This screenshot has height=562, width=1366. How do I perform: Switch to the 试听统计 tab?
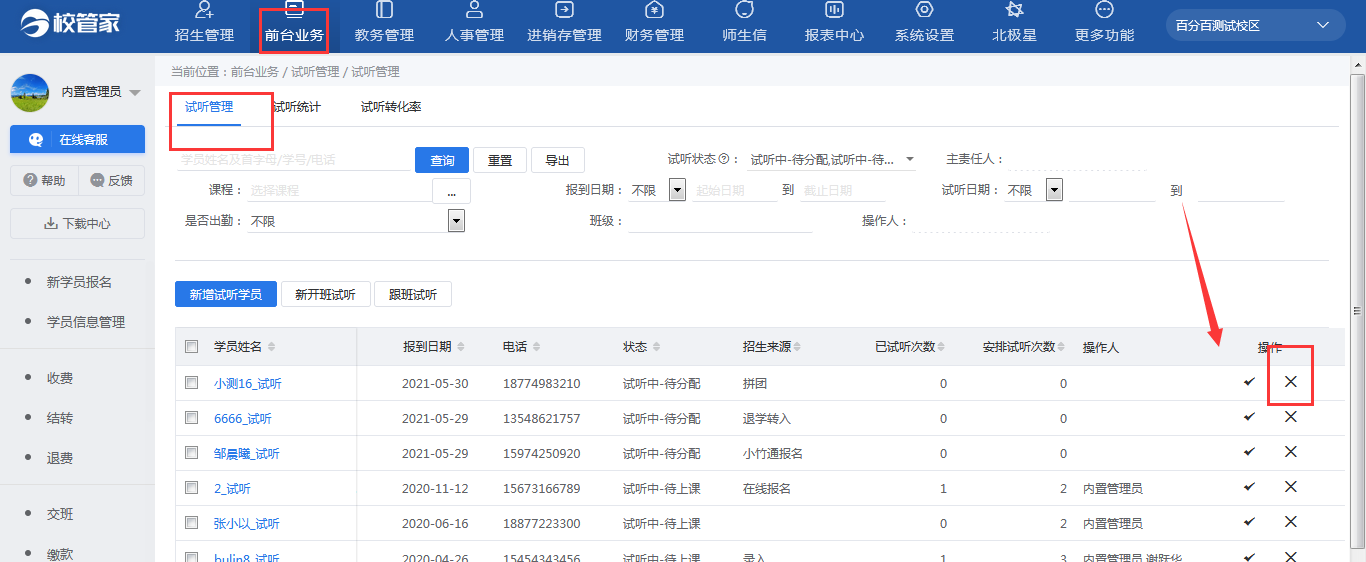point(297,107)
